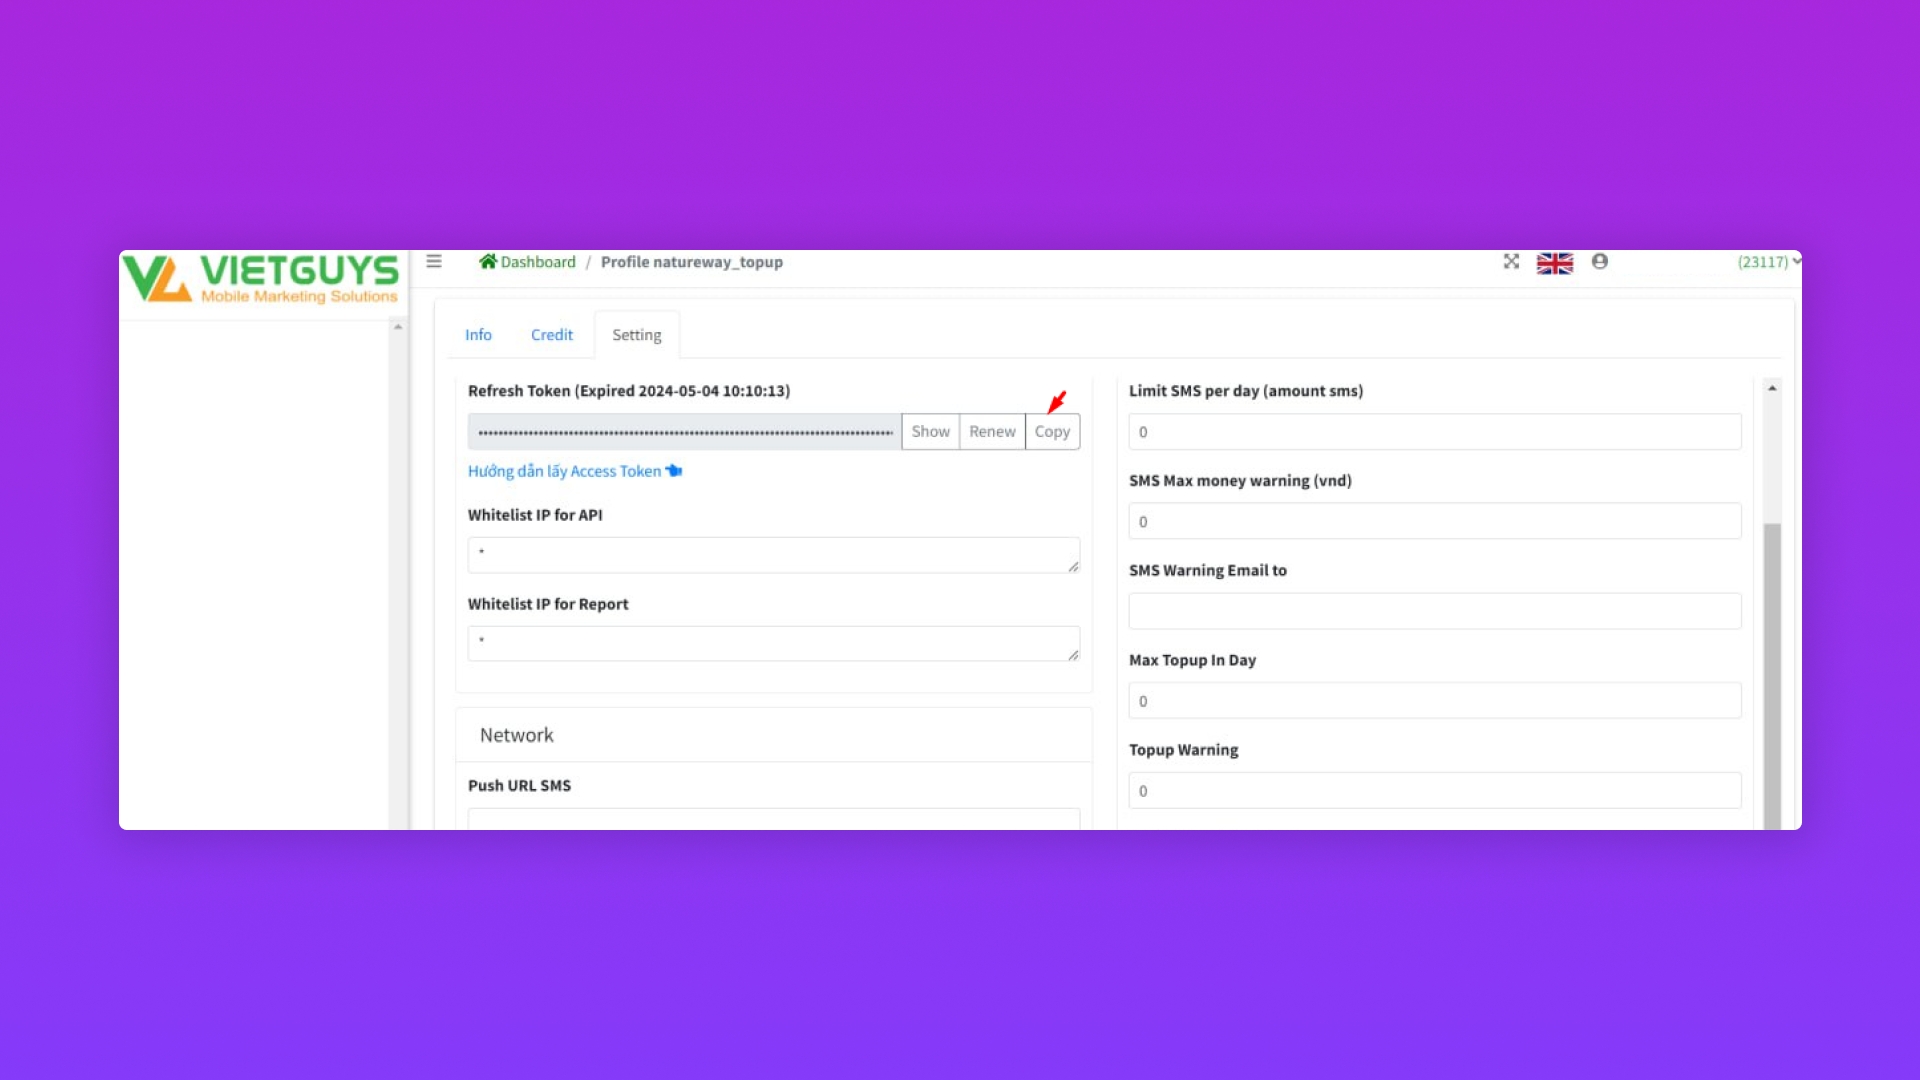Click the right panel scrollbar up arrow

[1772, 388]
